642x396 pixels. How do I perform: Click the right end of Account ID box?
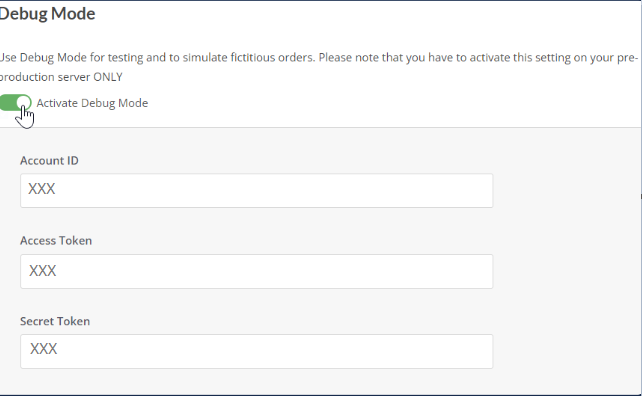[x=483, y=190]
